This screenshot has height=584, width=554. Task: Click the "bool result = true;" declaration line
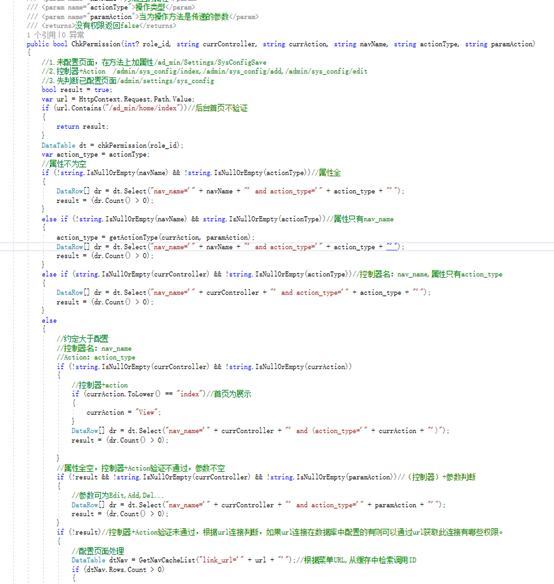(x=77, y=90)
